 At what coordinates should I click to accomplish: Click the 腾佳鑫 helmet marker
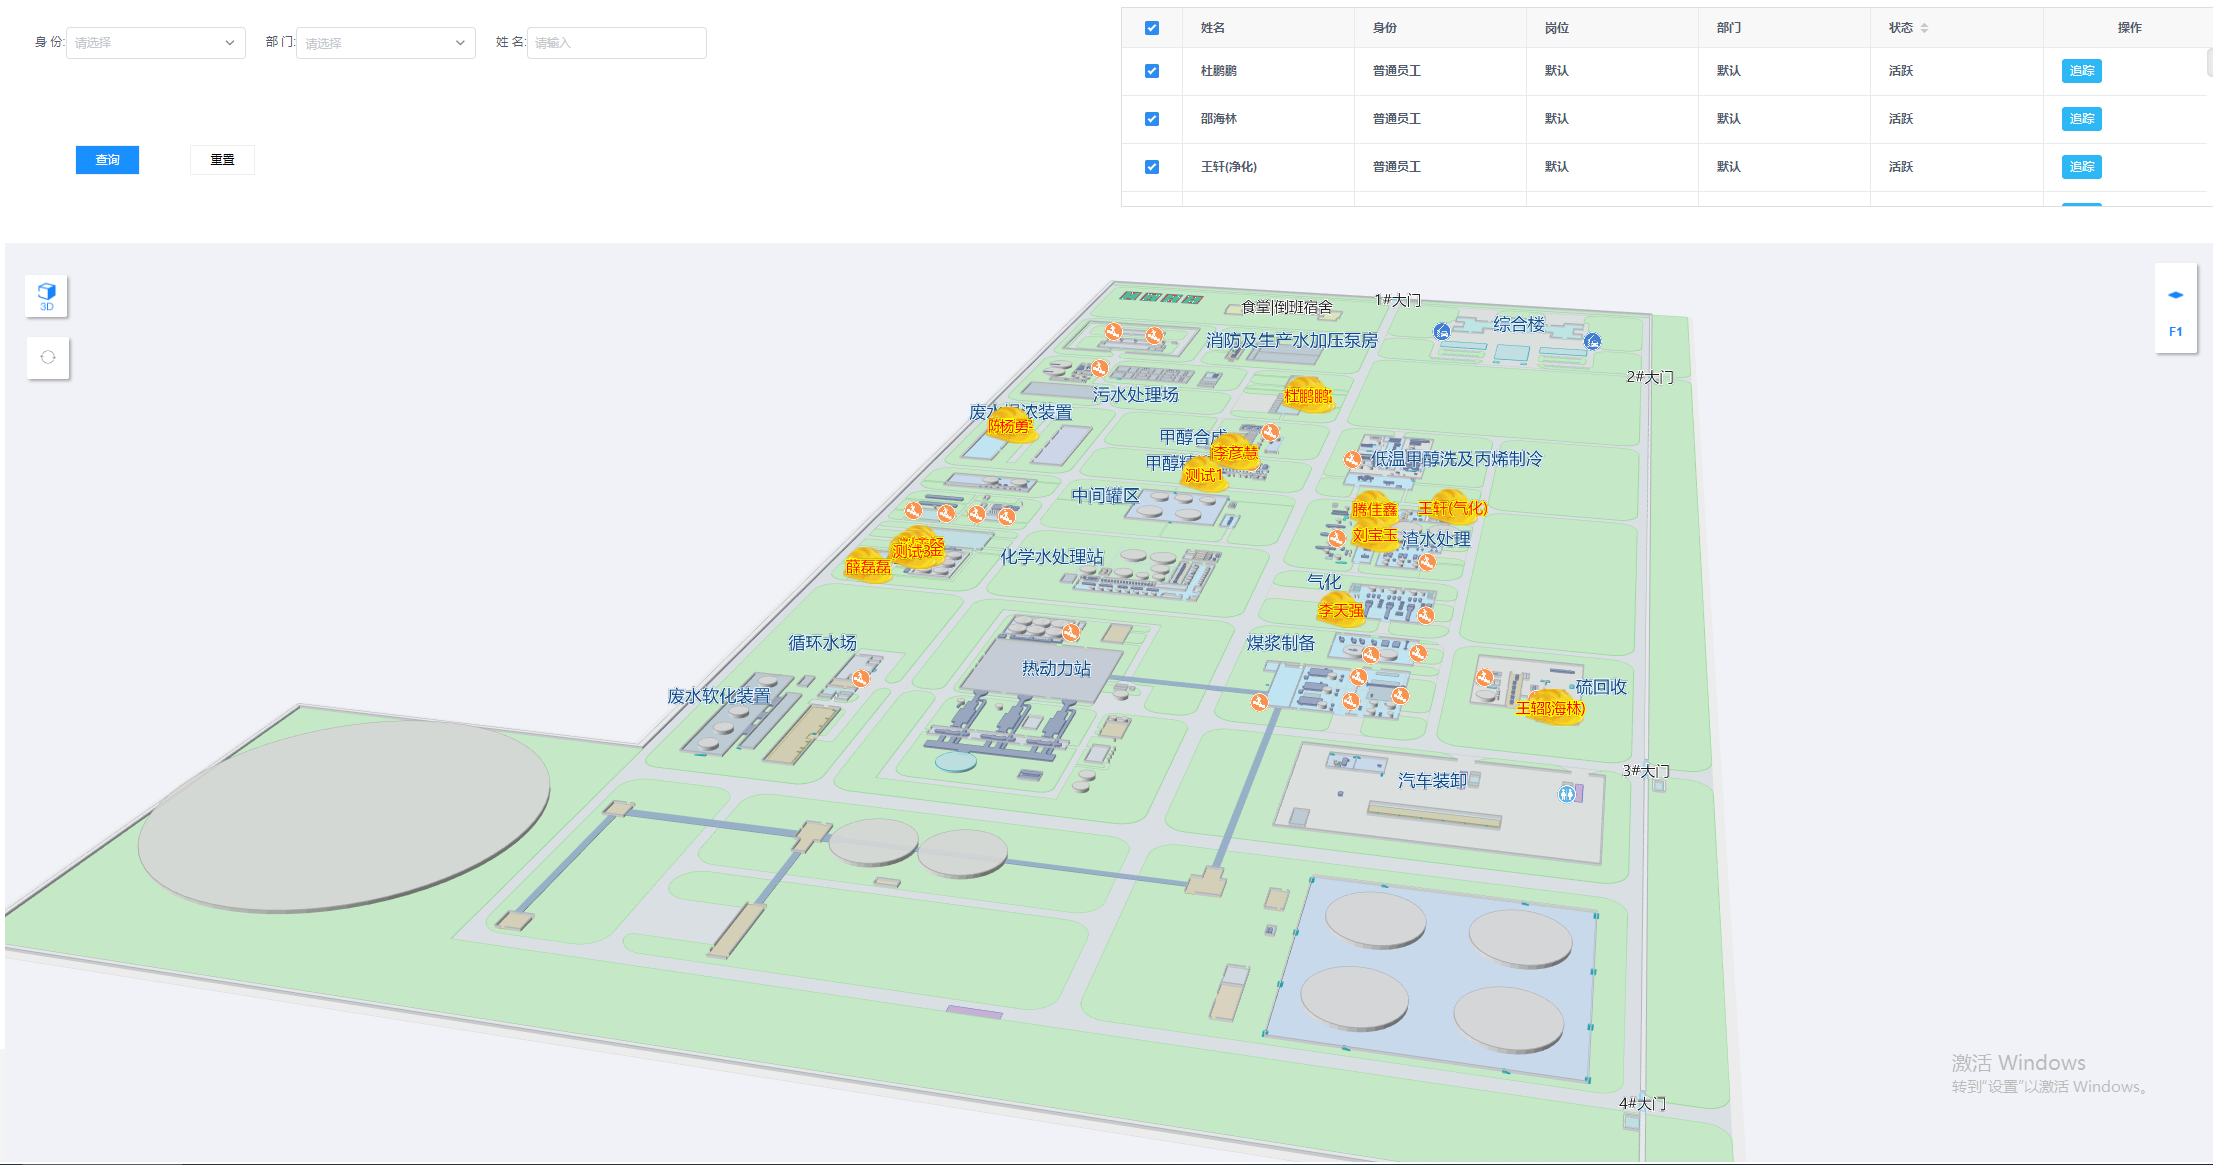1373,507
